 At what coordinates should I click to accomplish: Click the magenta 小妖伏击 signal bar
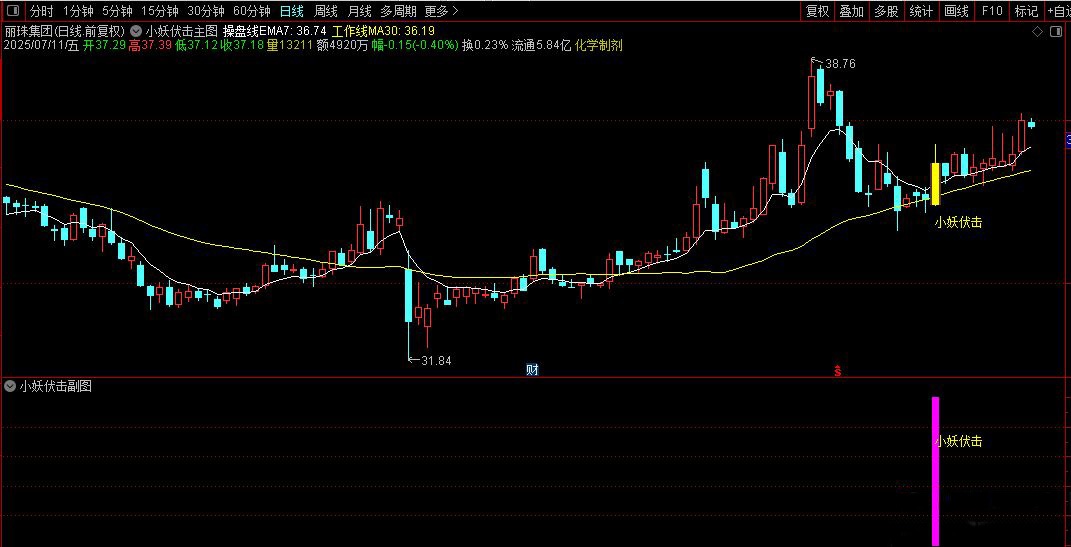(936, 471)
